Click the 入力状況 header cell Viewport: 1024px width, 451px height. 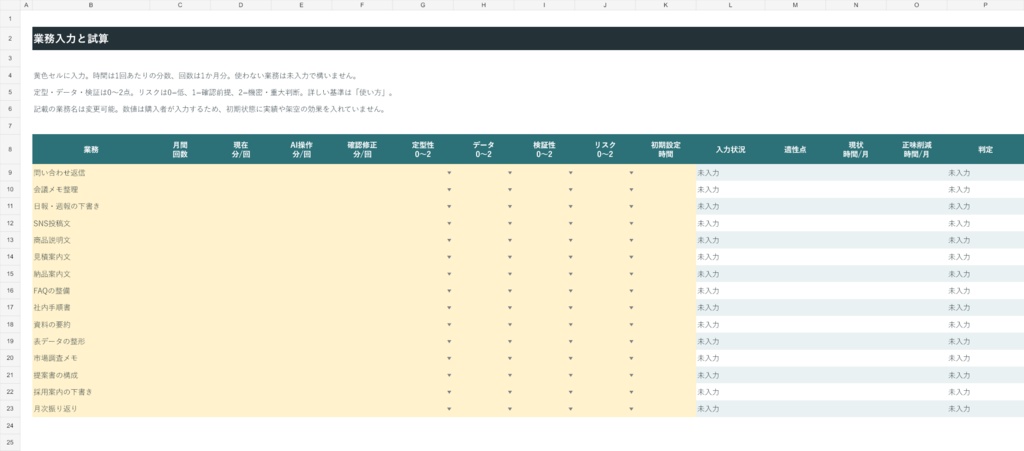730,149
